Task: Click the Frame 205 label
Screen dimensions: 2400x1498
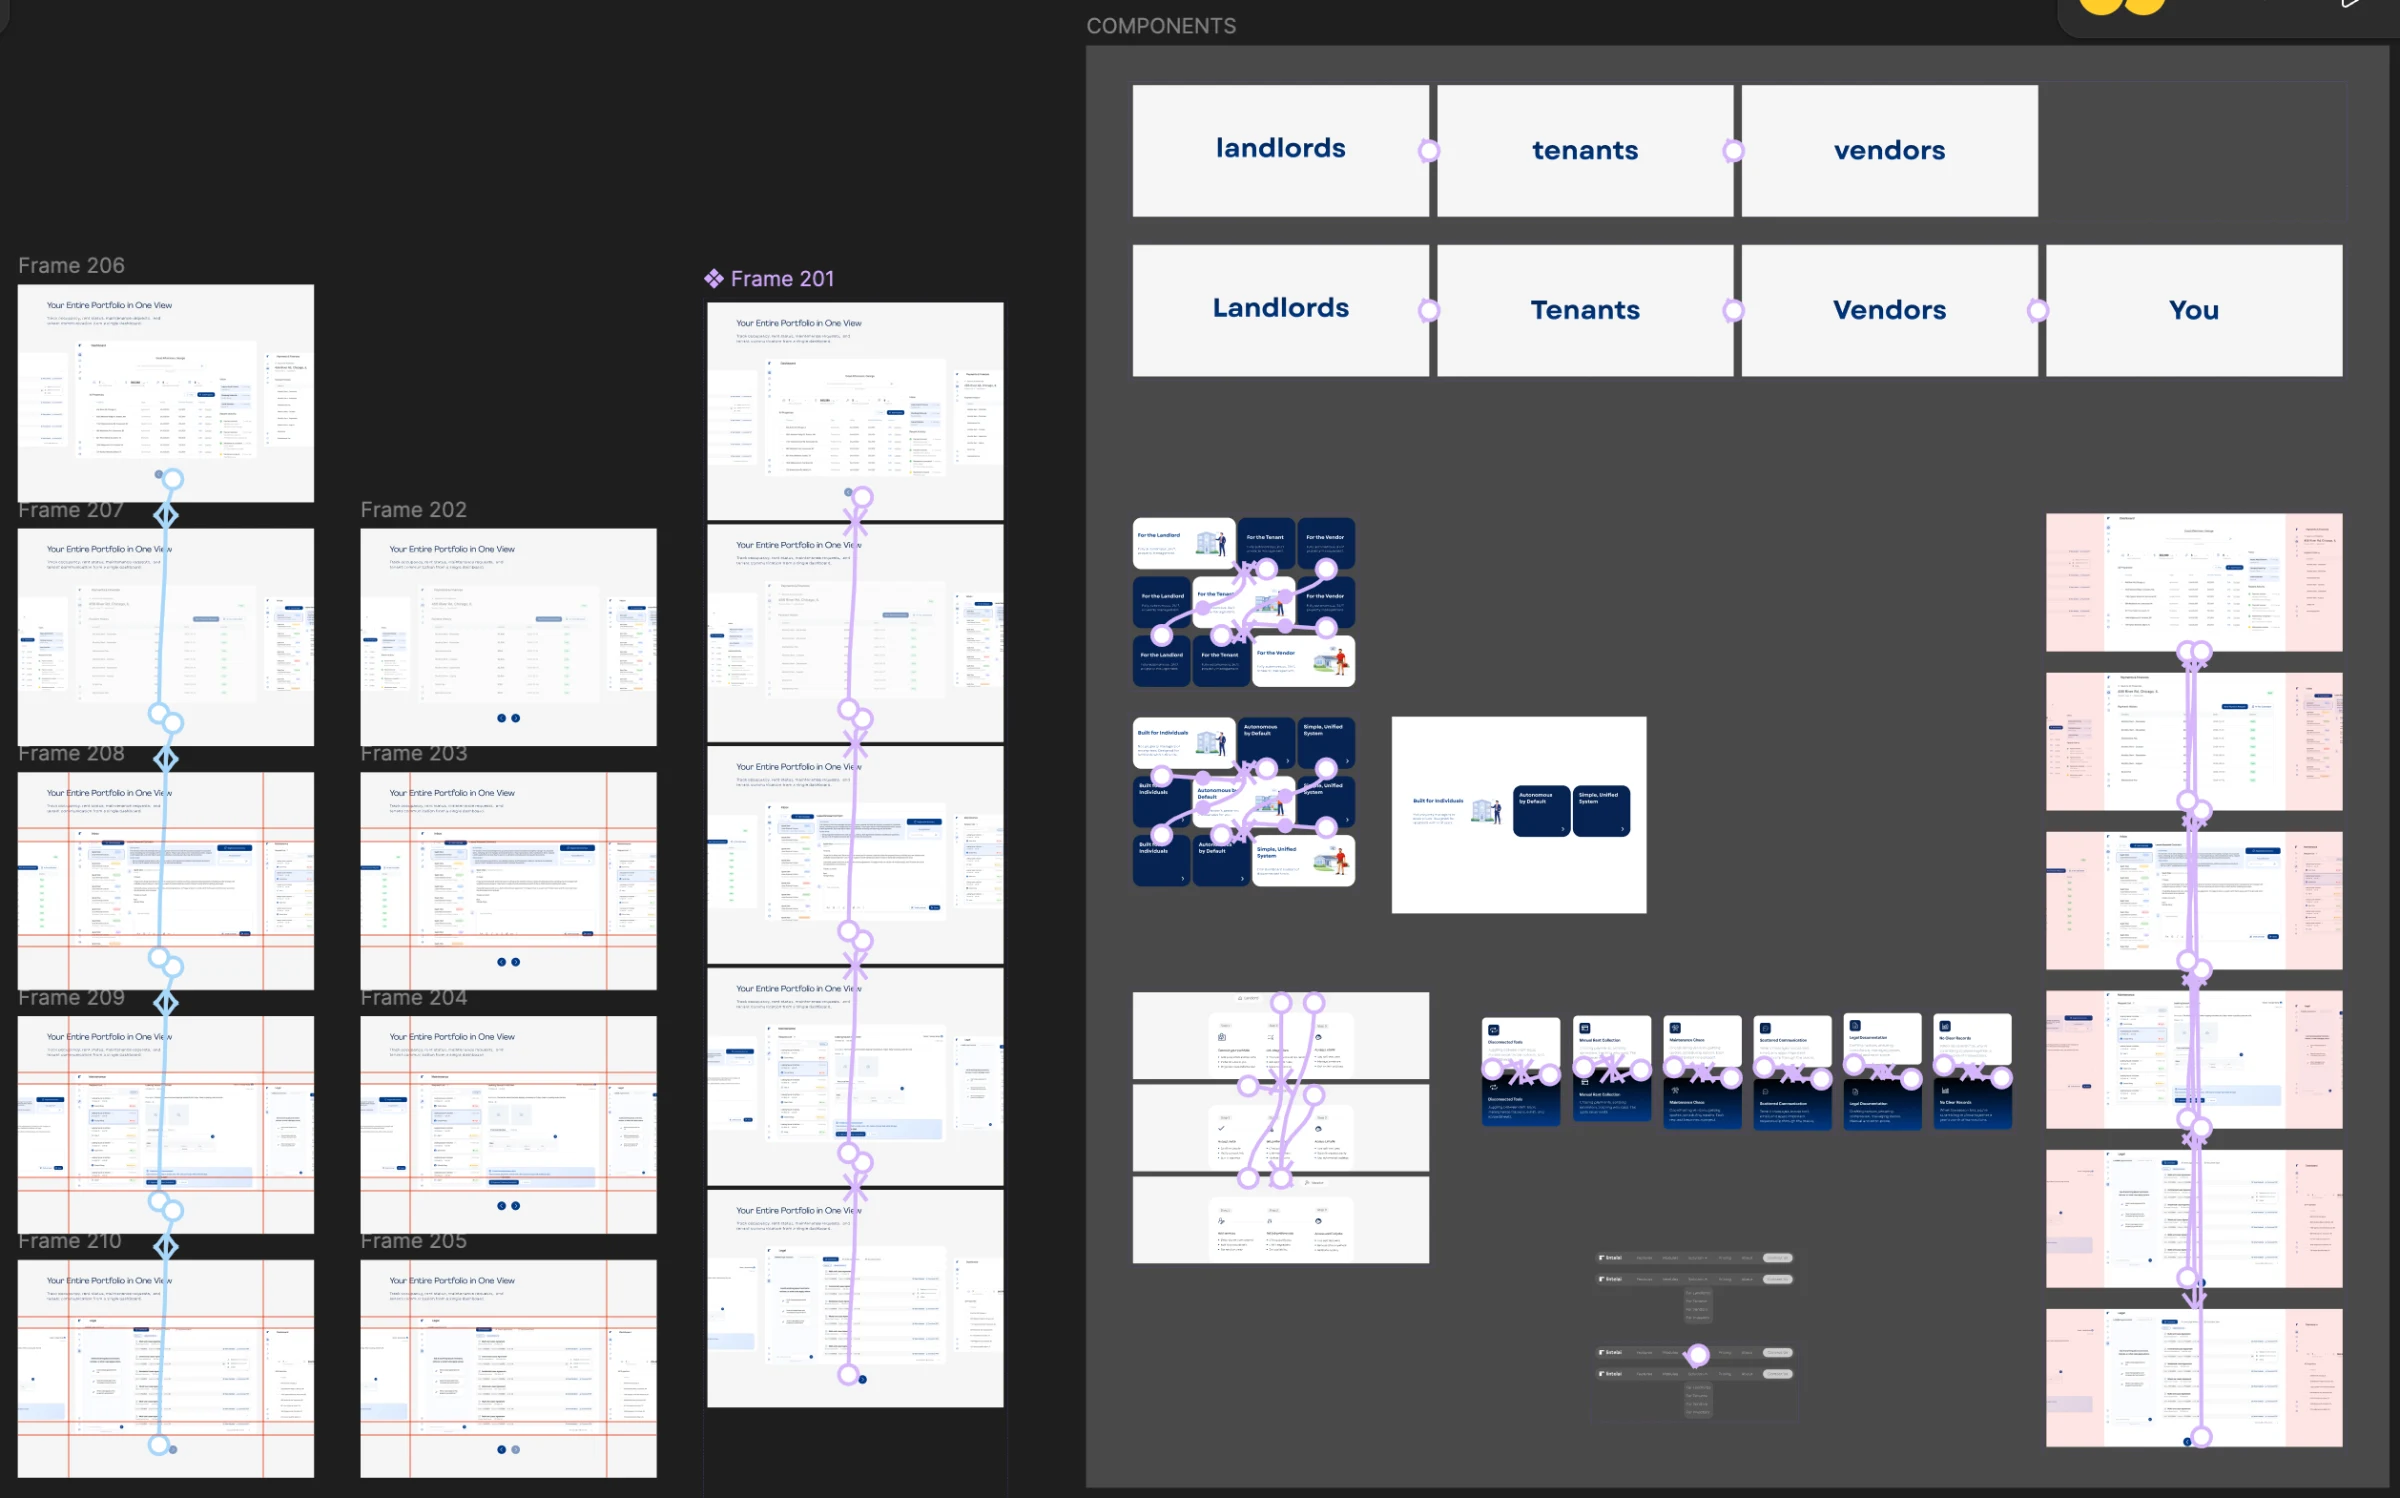Action: (413, 1241)
